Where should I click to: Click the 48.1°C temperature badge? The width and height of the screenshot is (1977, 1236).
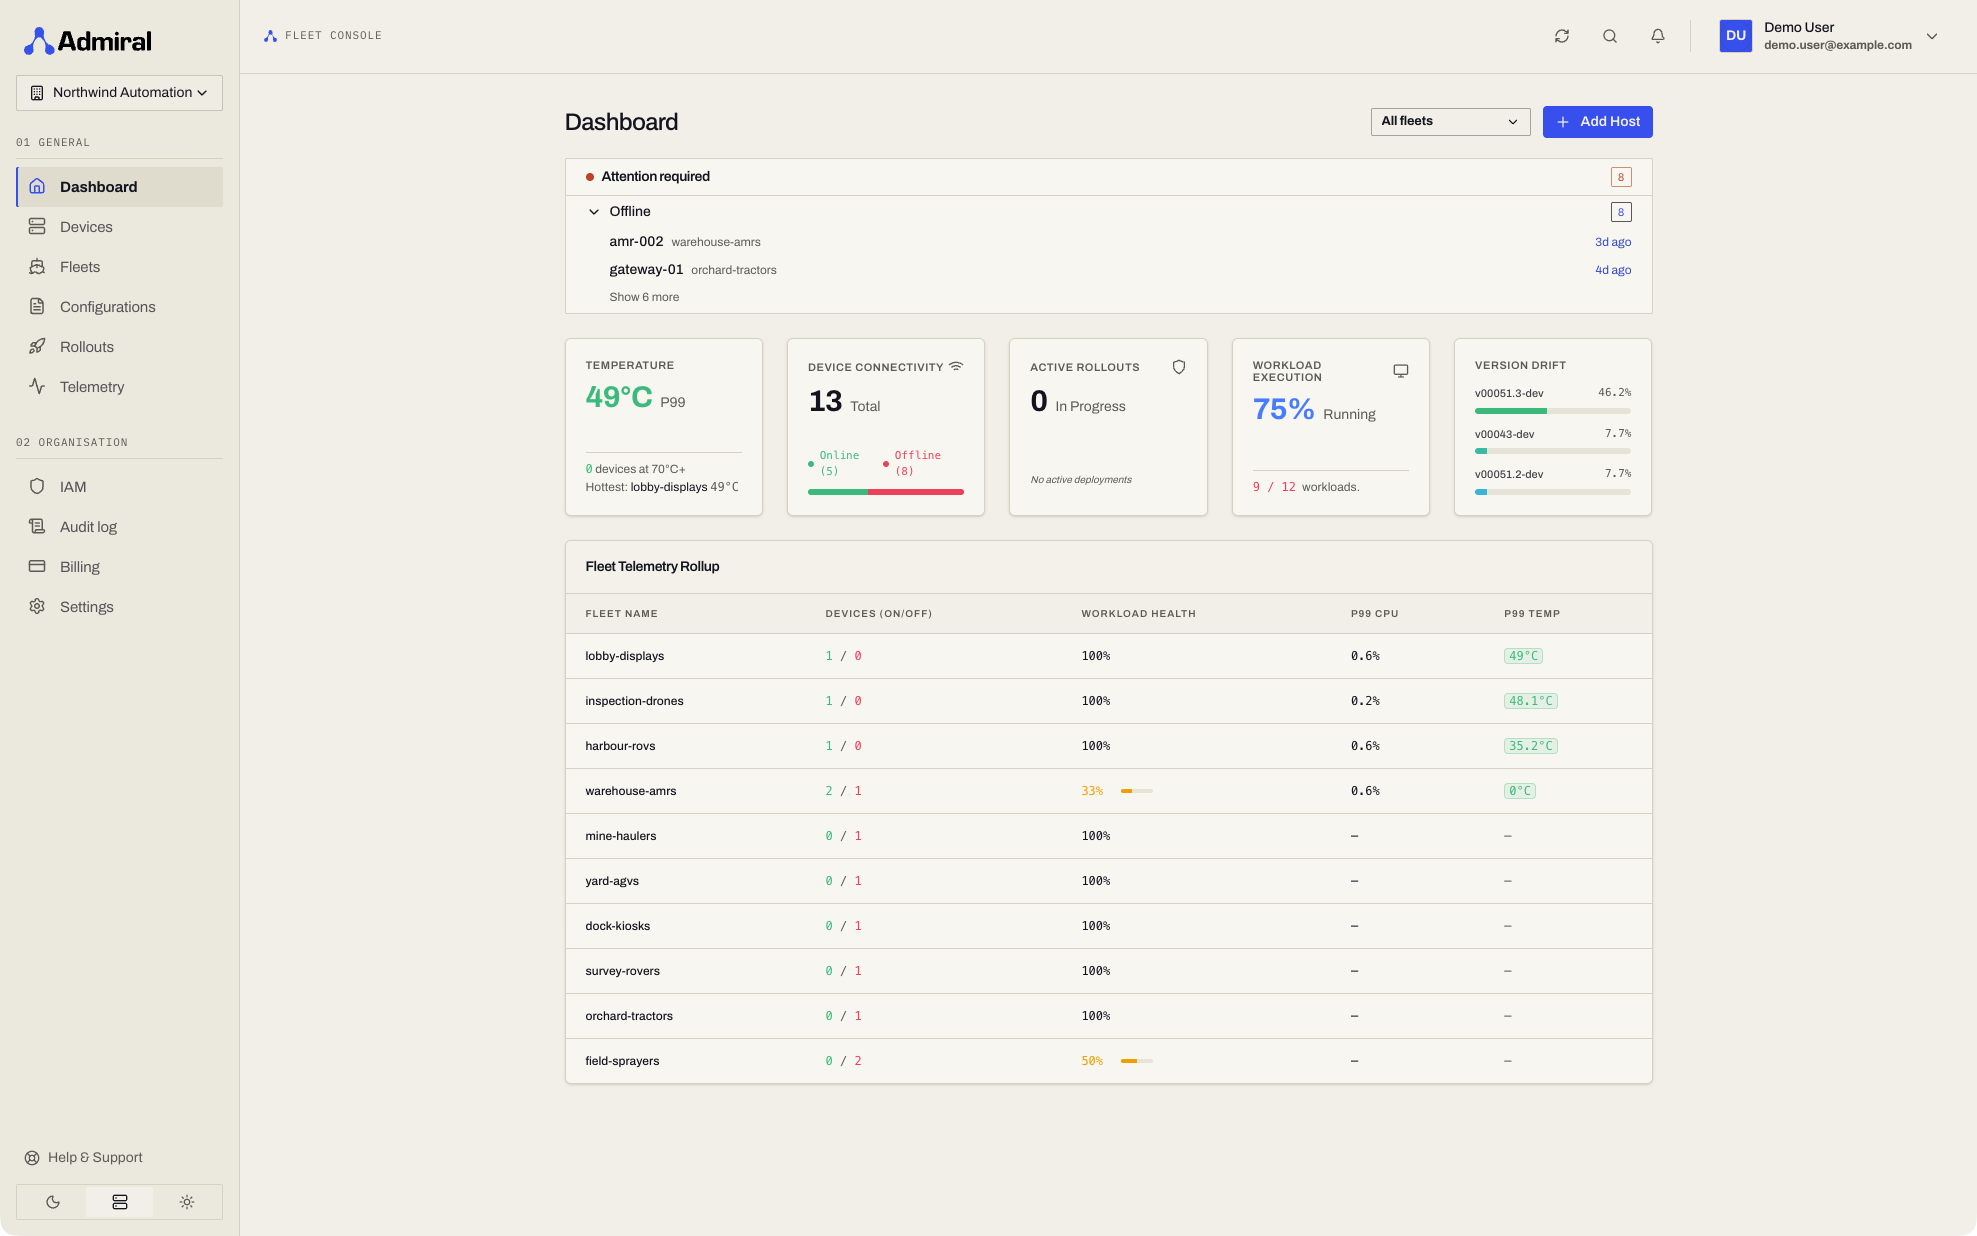[x=1530, y=701]
